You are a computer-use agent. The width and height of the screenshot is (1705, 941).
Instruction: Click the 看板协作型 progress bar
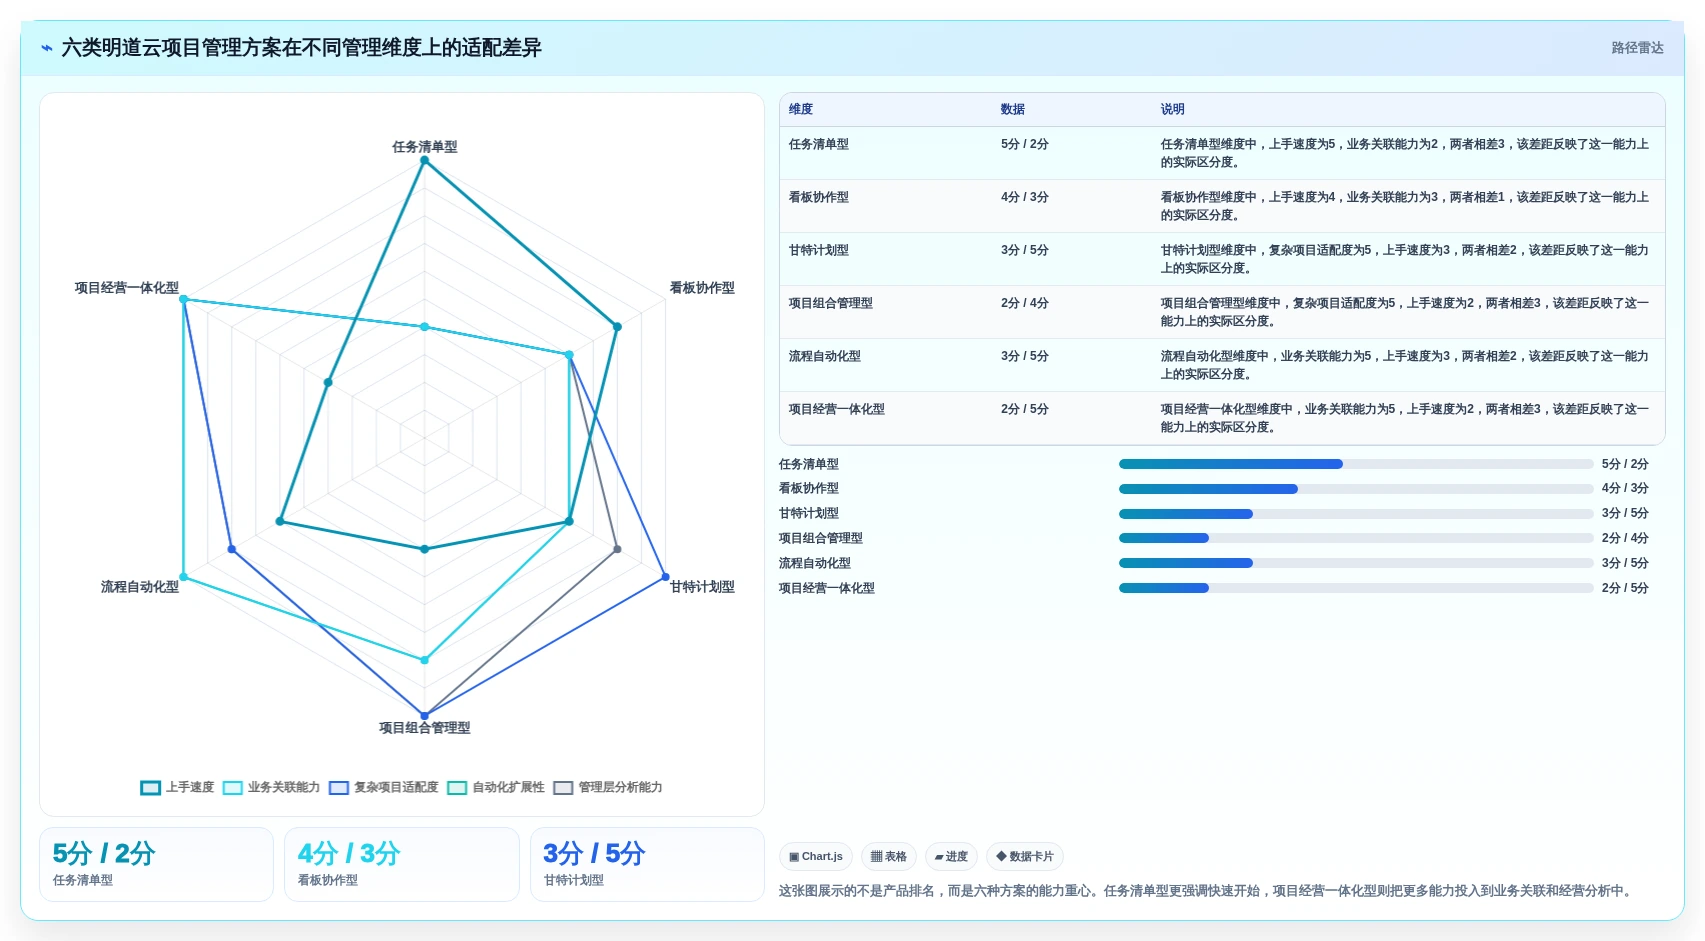coord(1355,489)
